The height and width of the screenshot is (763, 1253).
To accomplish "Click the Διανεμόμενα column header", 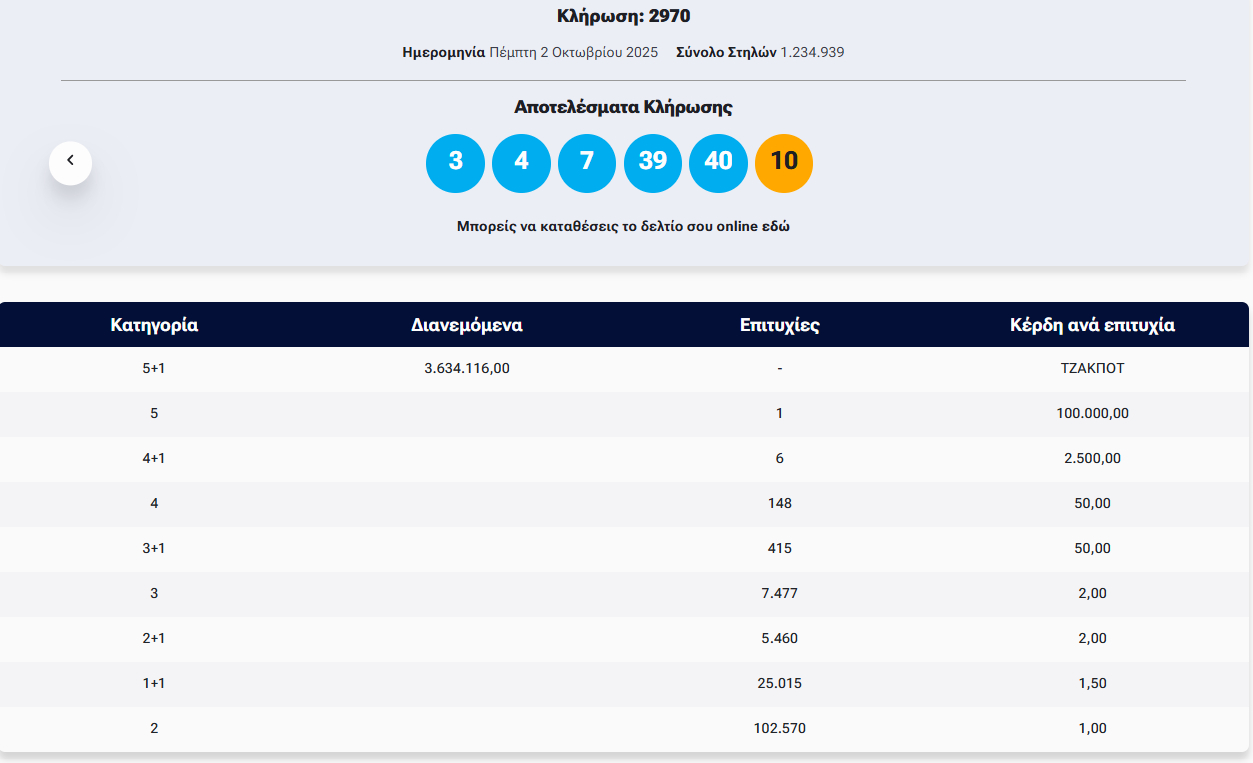I will click(467, 325).
